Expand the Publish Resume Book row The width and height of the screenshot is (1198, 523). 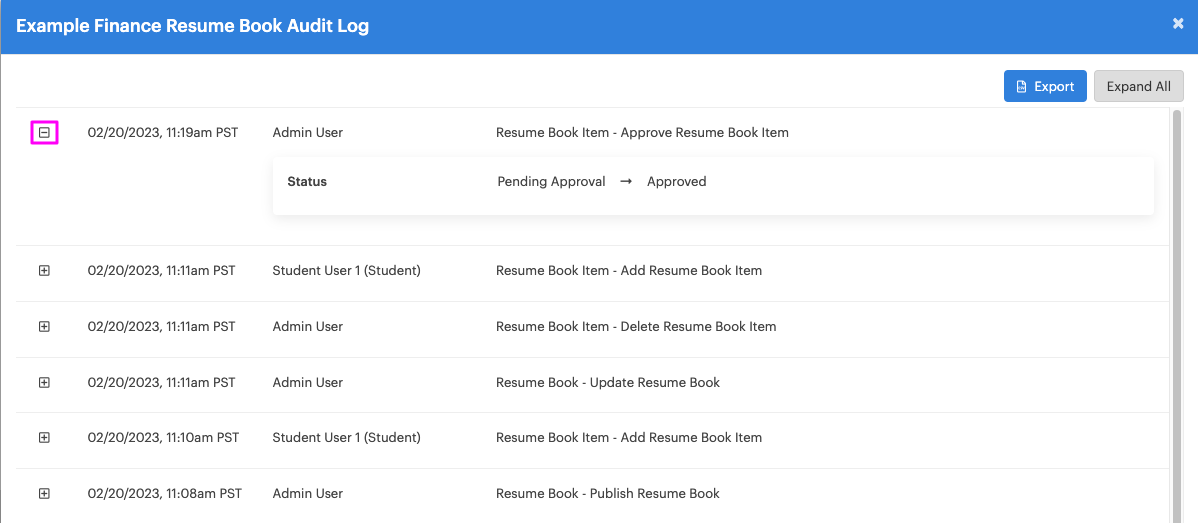44,494
